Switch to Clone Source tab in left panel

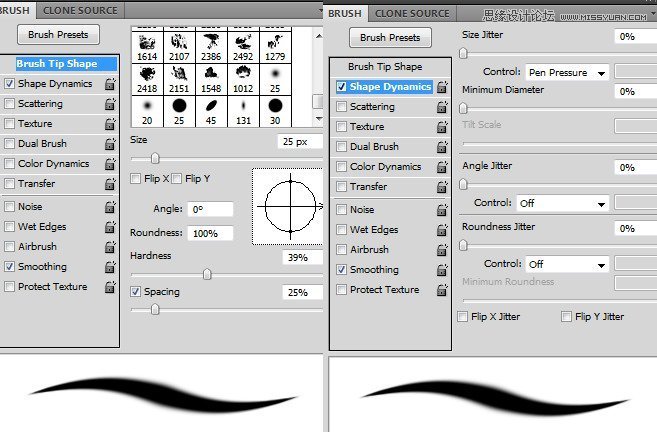pos(80,10)
